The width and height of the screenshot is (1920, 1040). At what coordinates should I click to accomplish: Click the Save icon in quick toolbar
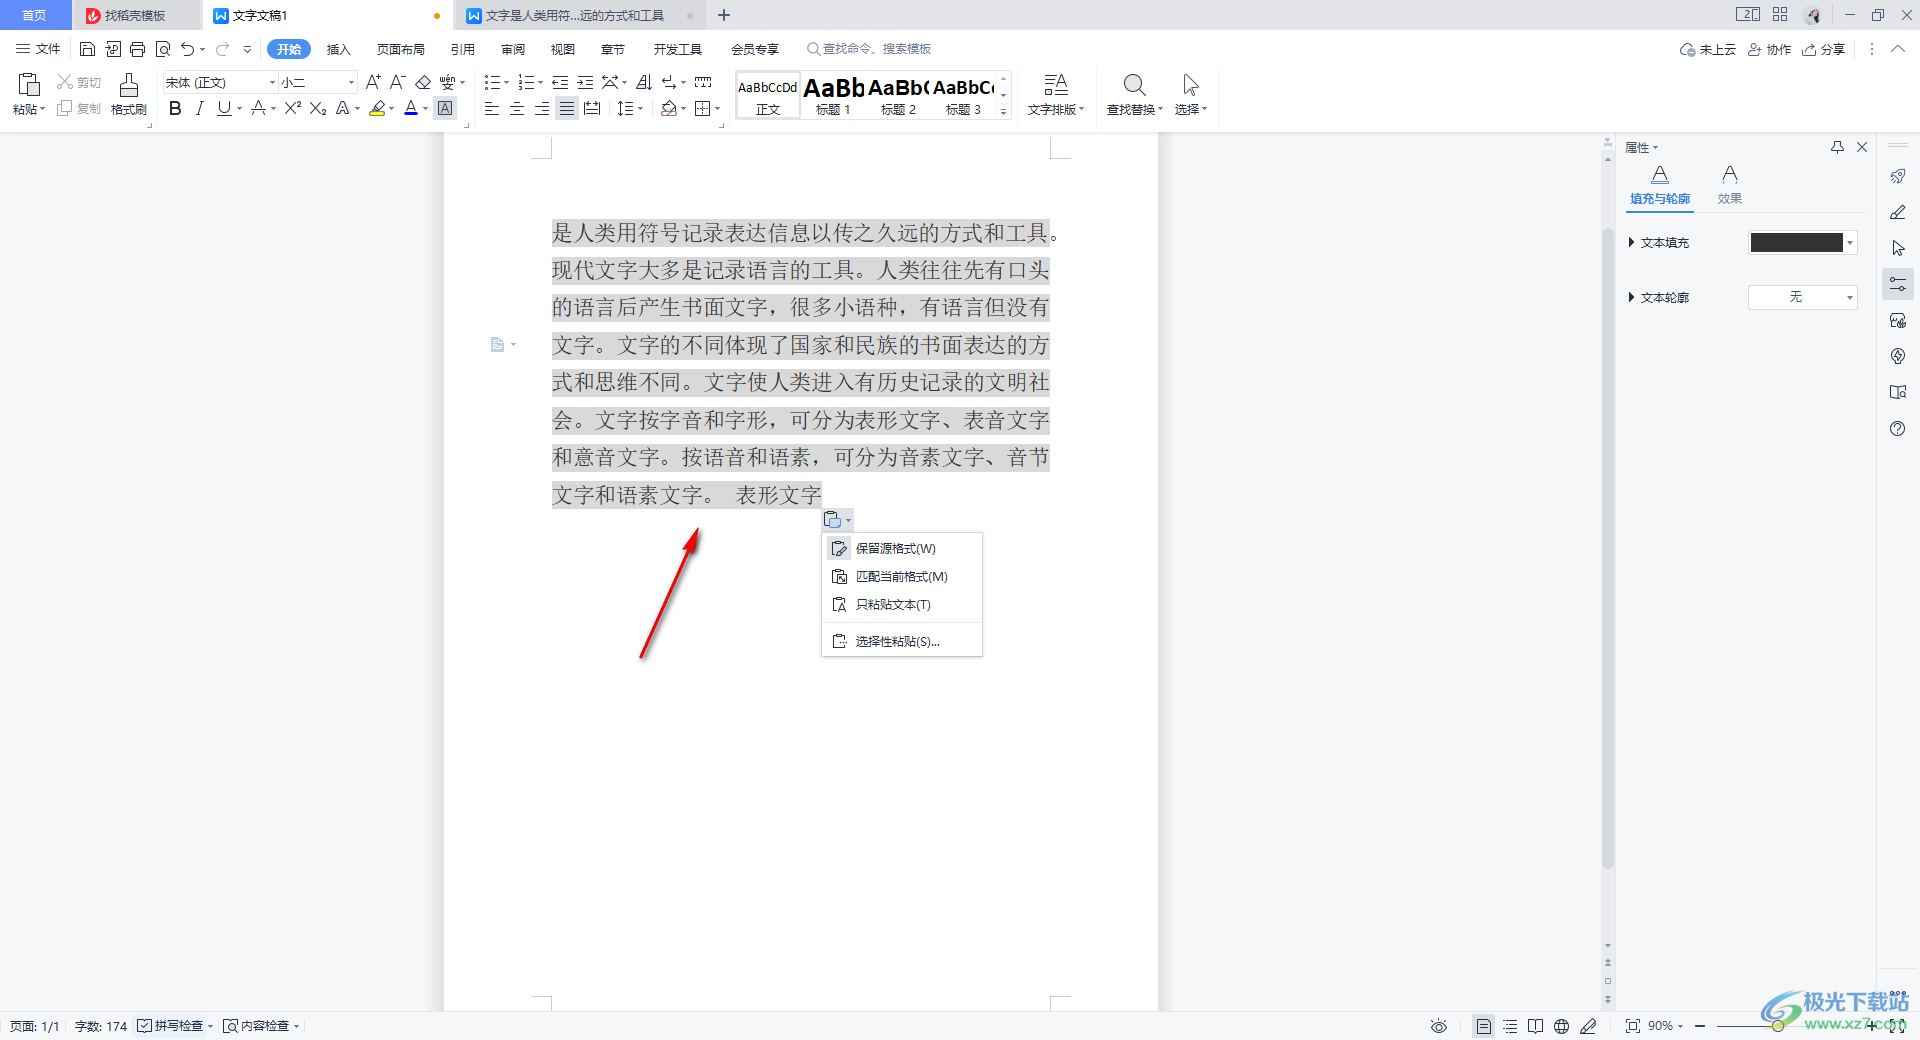87,49
